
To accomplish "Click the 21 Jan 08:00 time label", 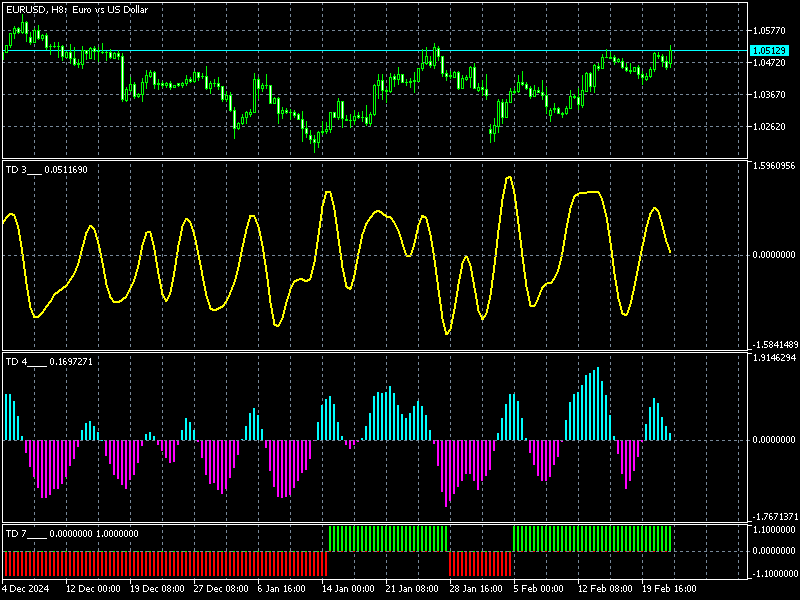I will click(x=413, y=589).
